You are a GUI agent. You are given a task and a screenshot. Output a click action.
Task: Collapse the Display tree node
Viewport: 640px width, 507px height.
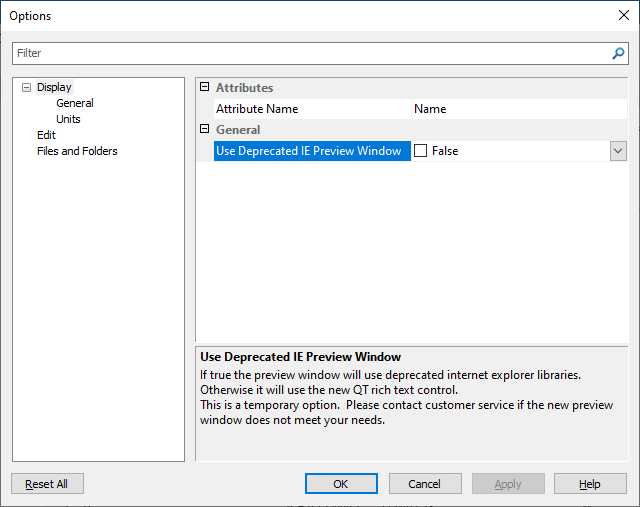tap(26, 87)
